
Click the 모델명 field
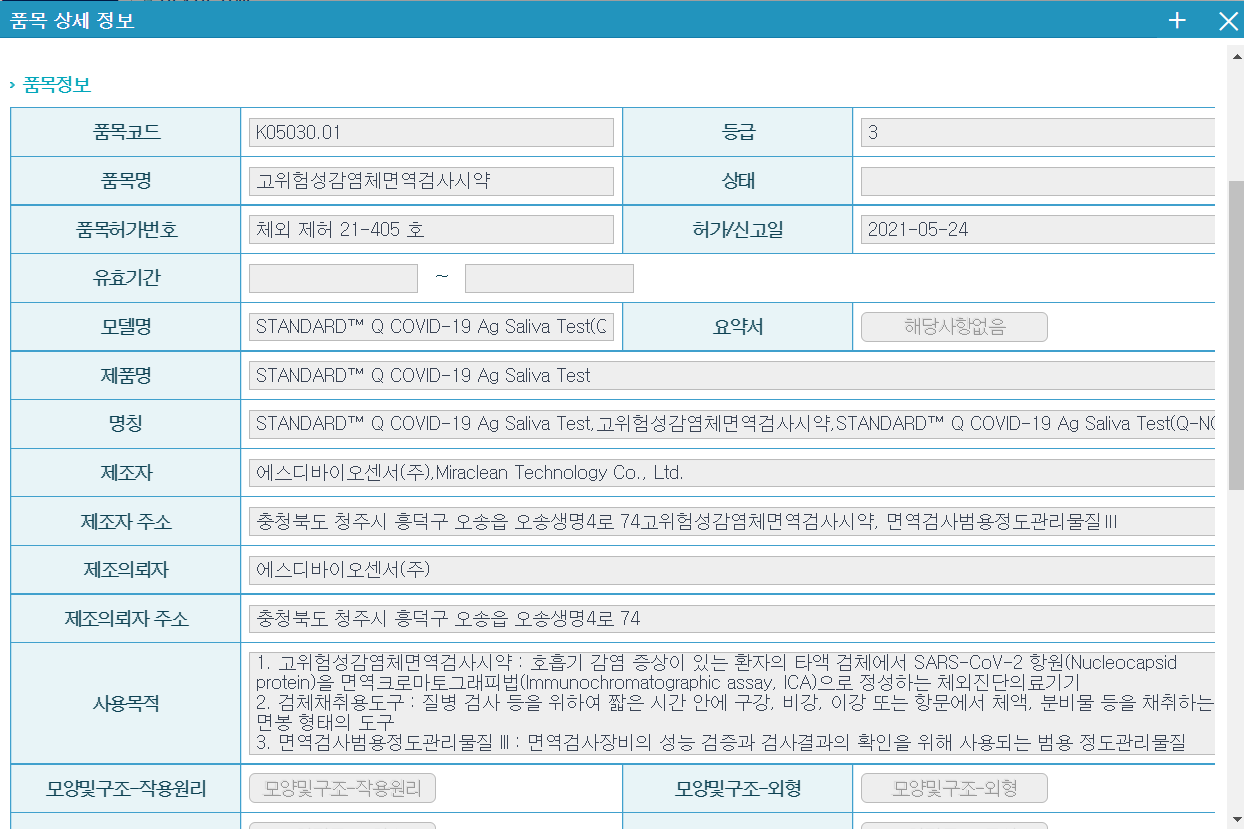pos(431,327)
